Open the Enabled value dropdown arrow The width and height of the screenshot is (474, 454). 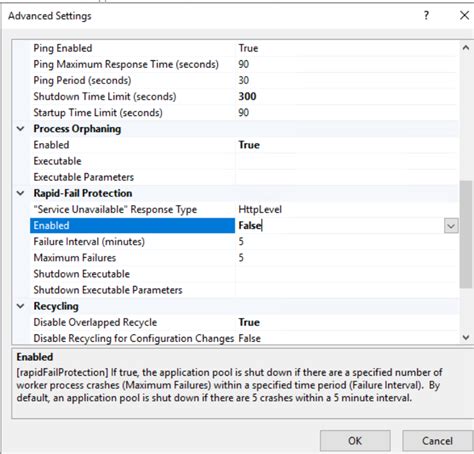pyautogui.click(x=451, y=226)
